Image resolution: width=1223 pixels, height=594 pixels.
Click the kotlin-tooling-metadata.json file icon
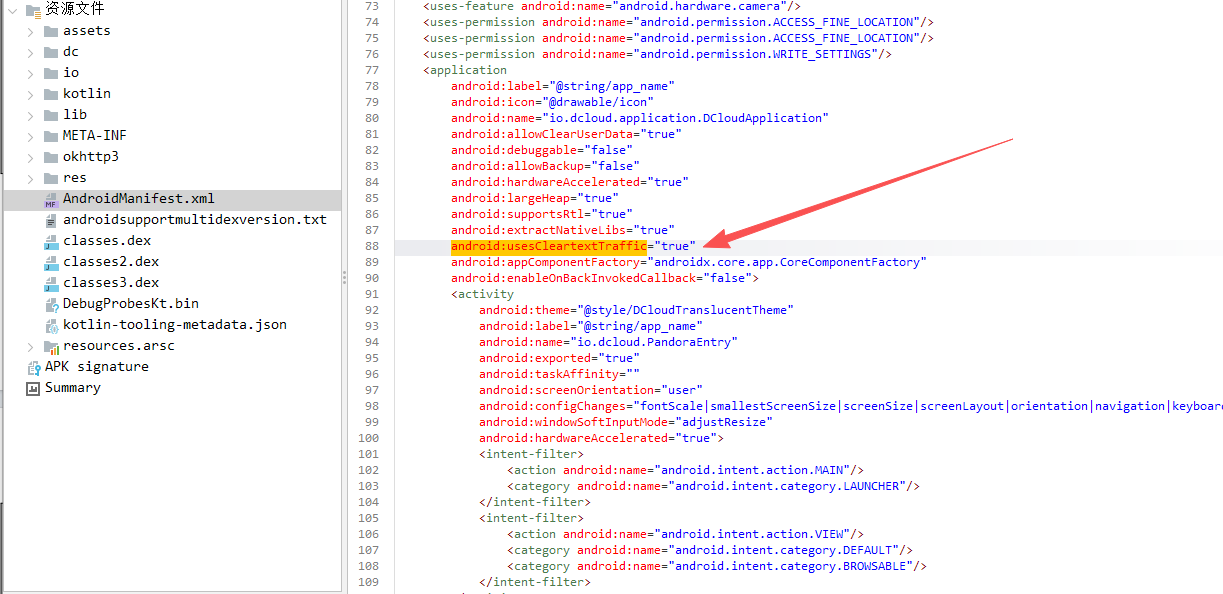51,325
